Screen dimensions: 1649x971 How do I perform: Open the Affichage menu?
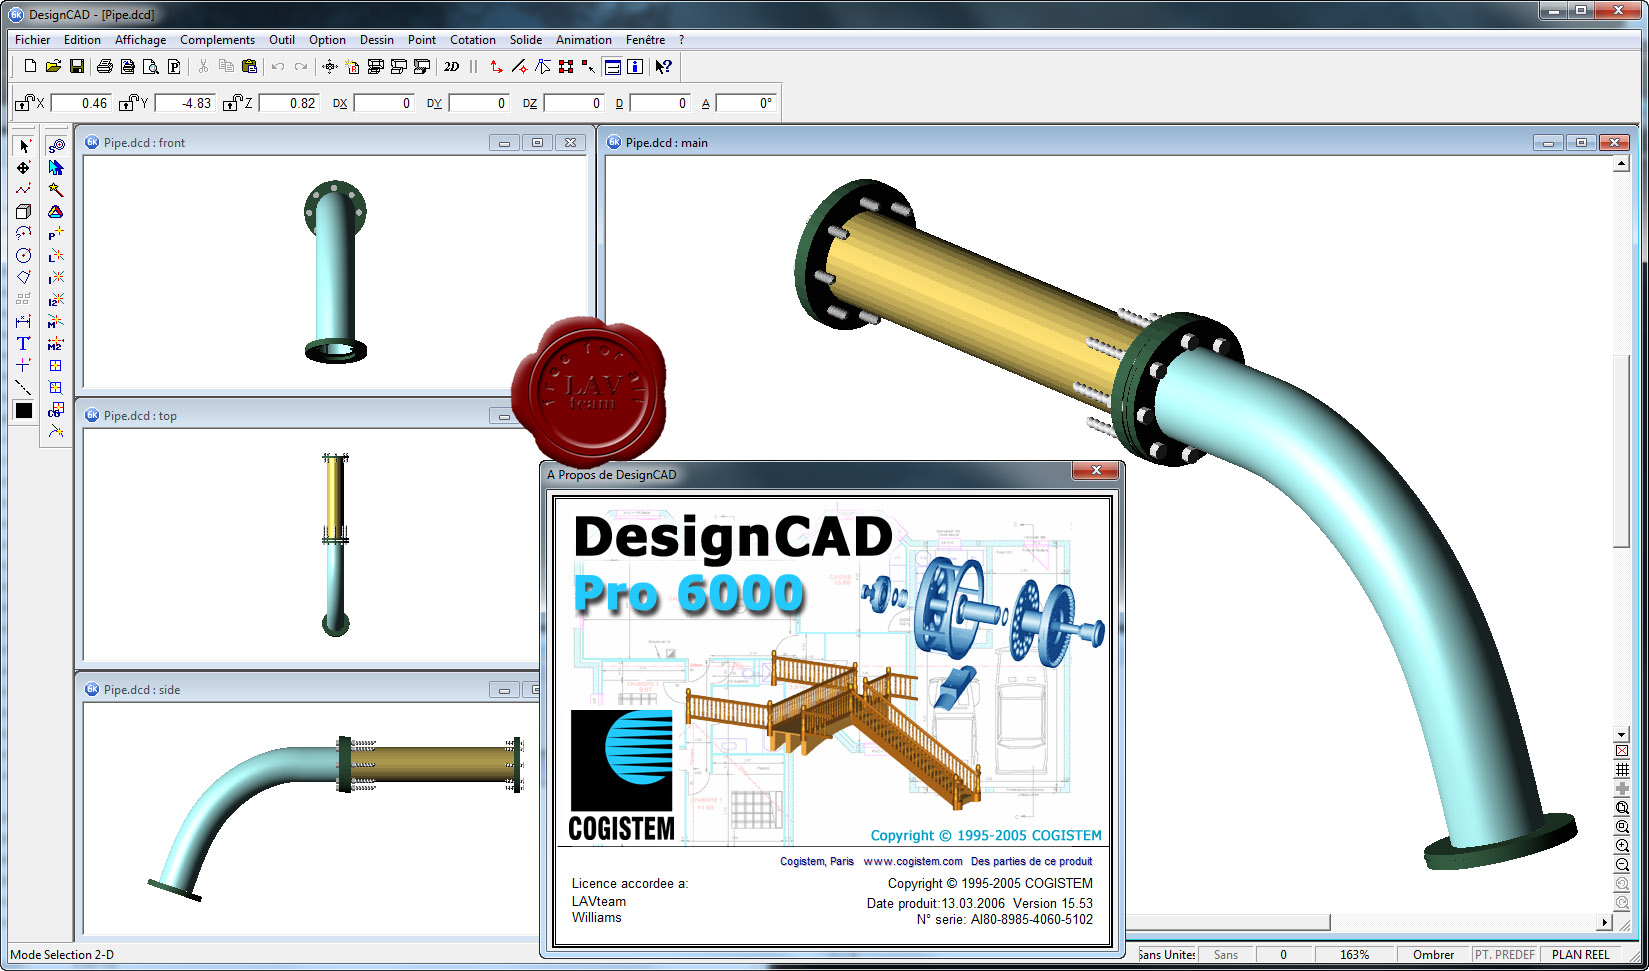click(x=140, y=40)
